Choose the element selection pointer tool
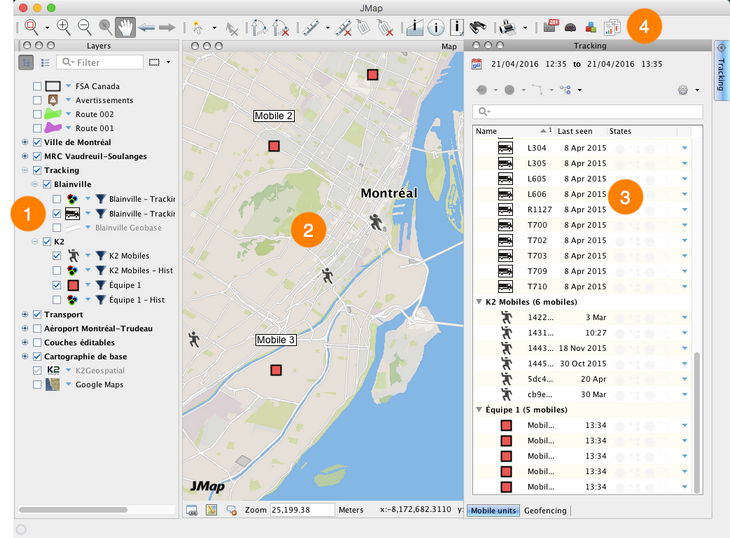Screen dimensions: 730x538 tap(198, 28)
